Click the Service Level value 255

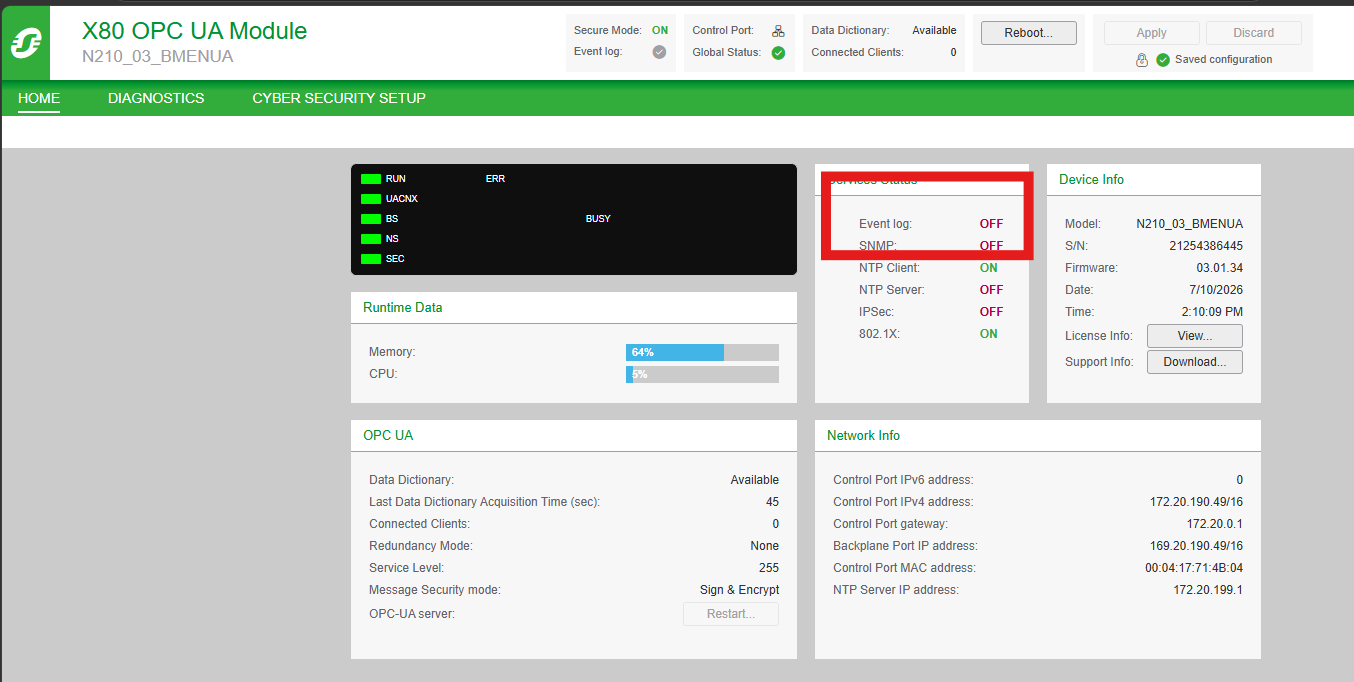[769, 568]
